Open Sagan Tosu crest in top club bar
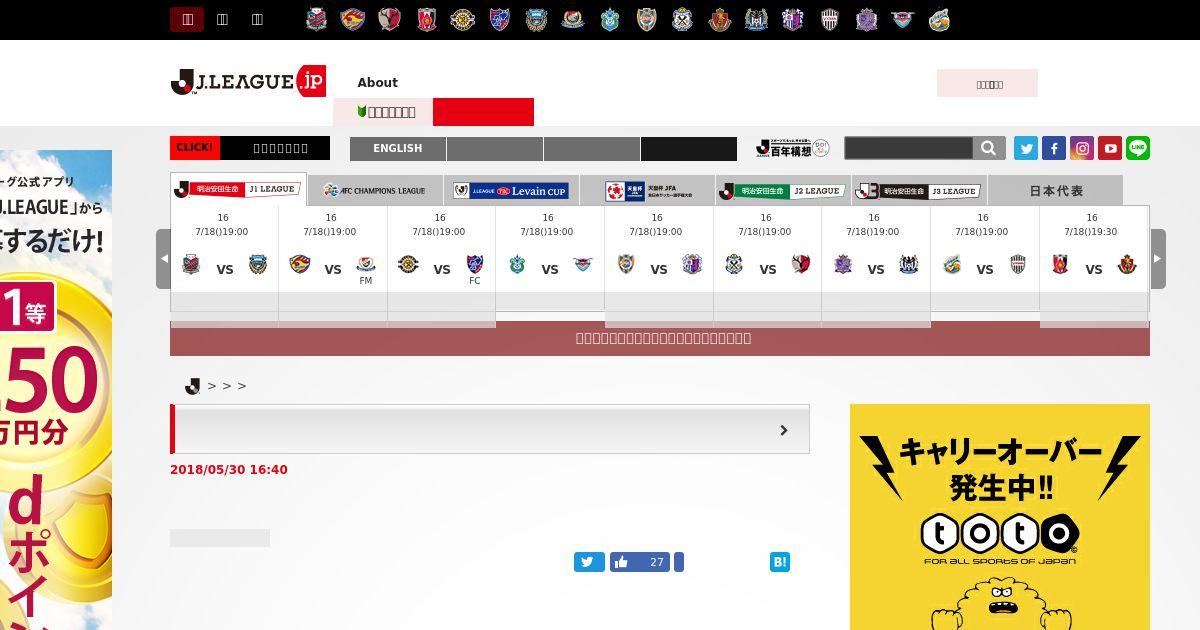Screen dimensions: 1200x630 coord(903,19)
